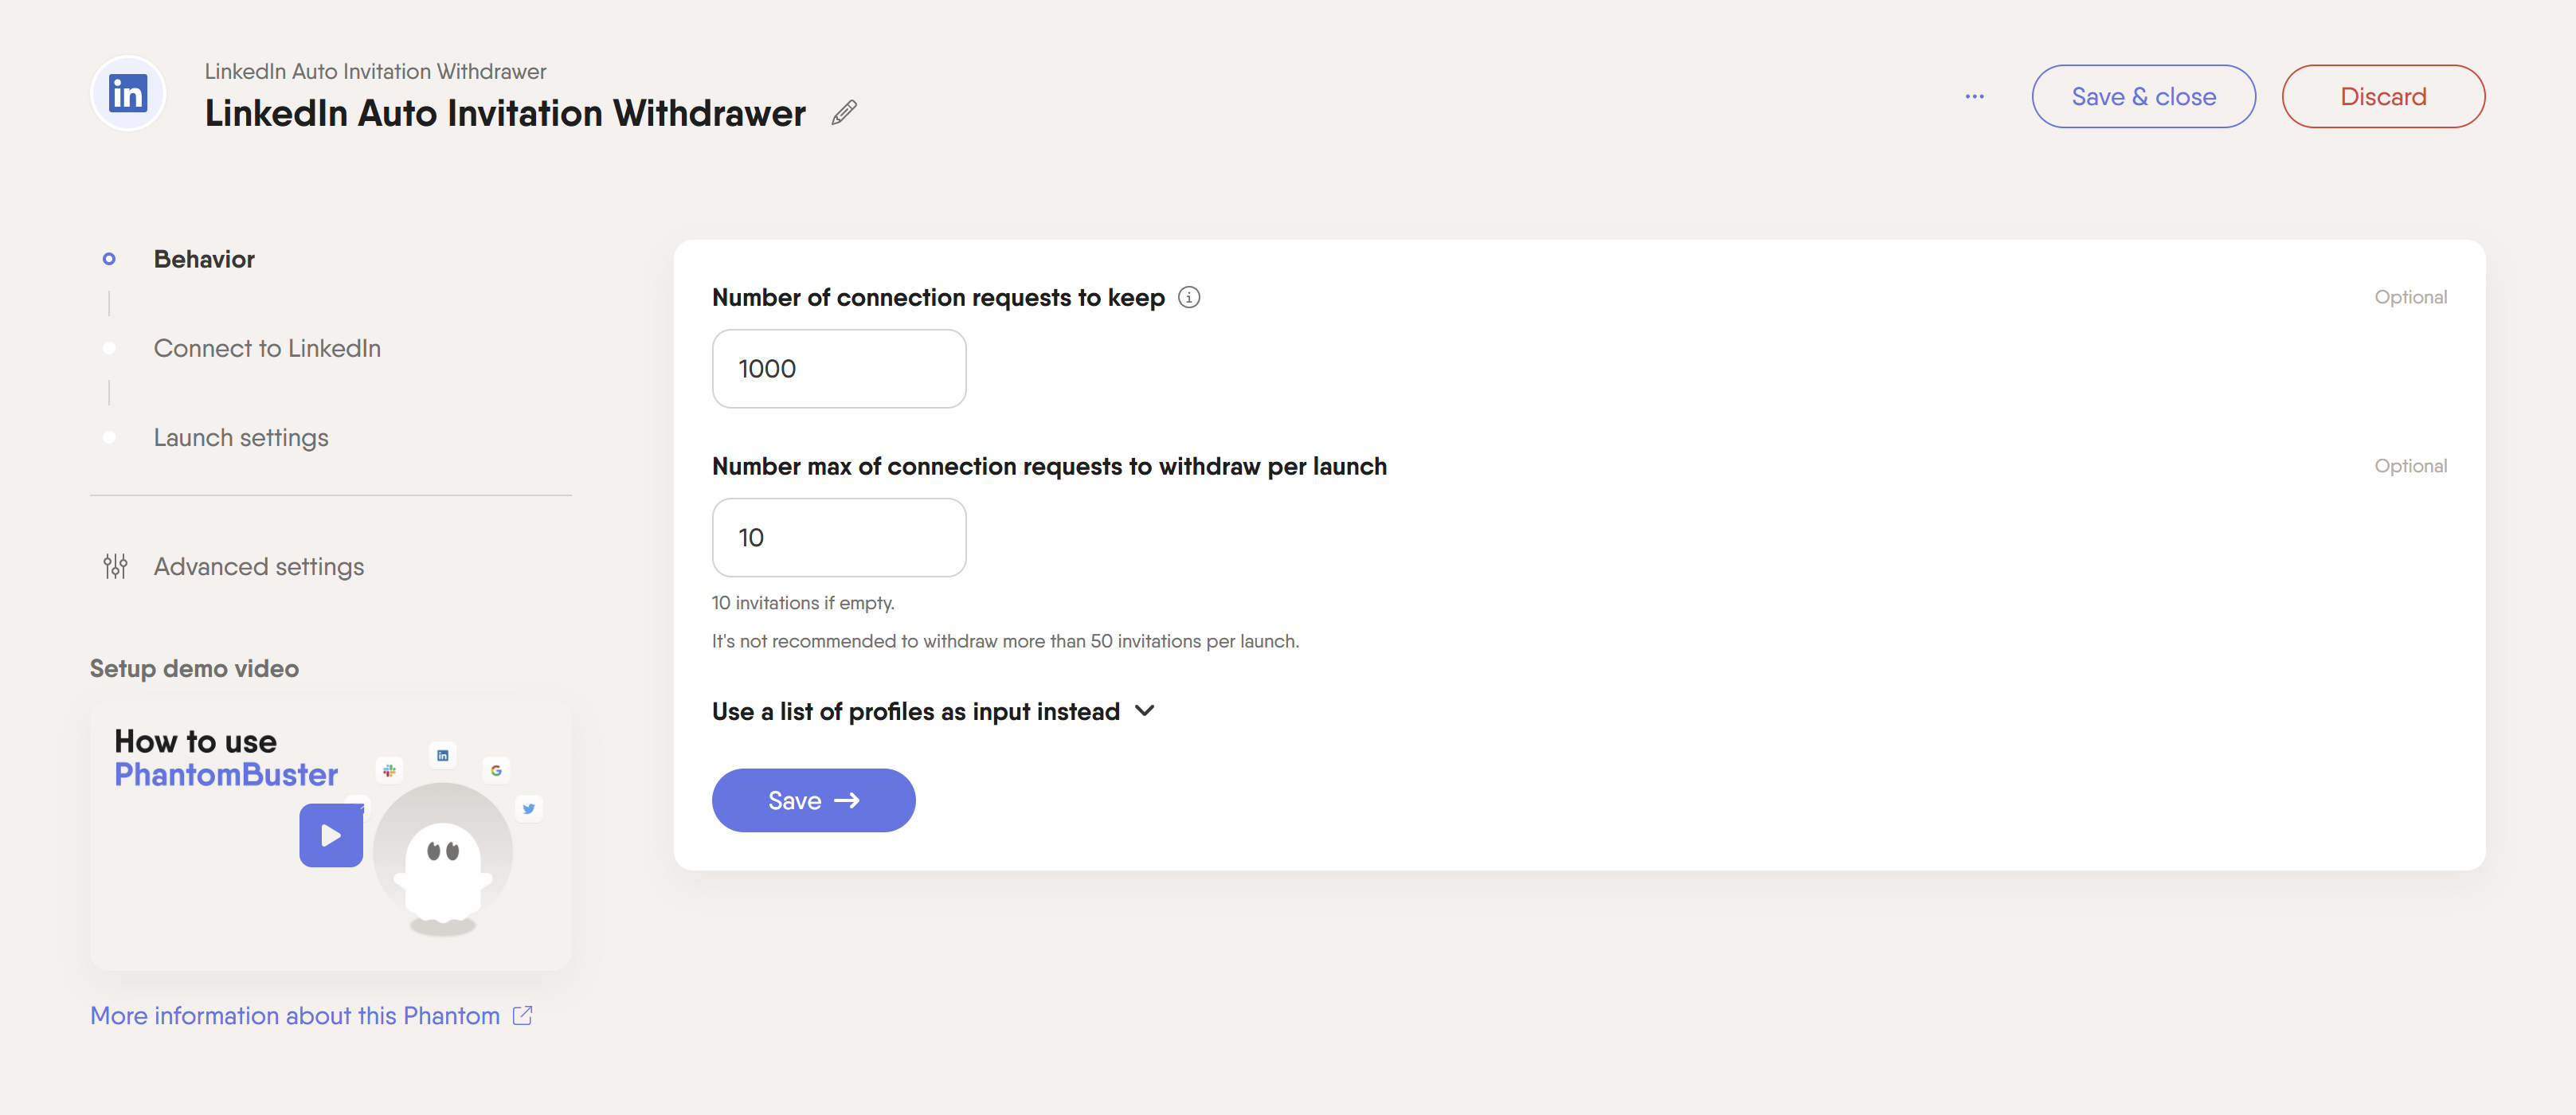Click the LinkedIn logo icon in header
The width and height of the screenshot is (2576, 1115).
[x=128, y=94]
